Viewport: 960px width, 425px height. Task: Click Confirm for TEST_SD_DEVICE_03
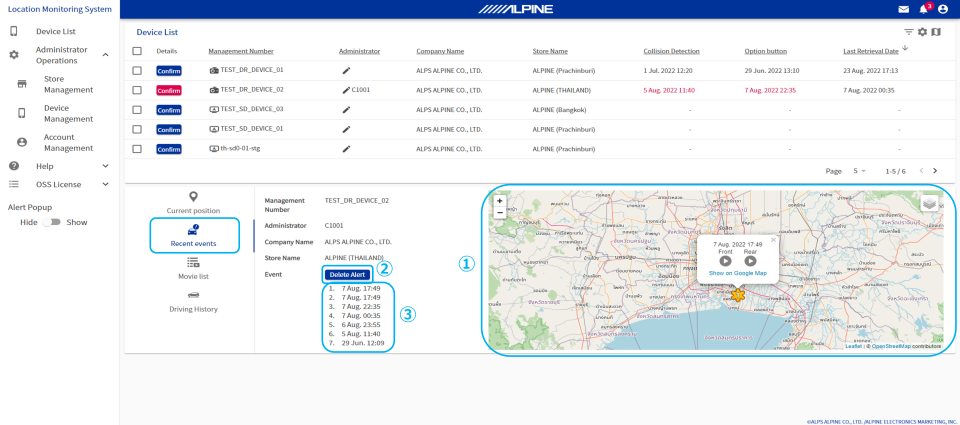(169, 110)
